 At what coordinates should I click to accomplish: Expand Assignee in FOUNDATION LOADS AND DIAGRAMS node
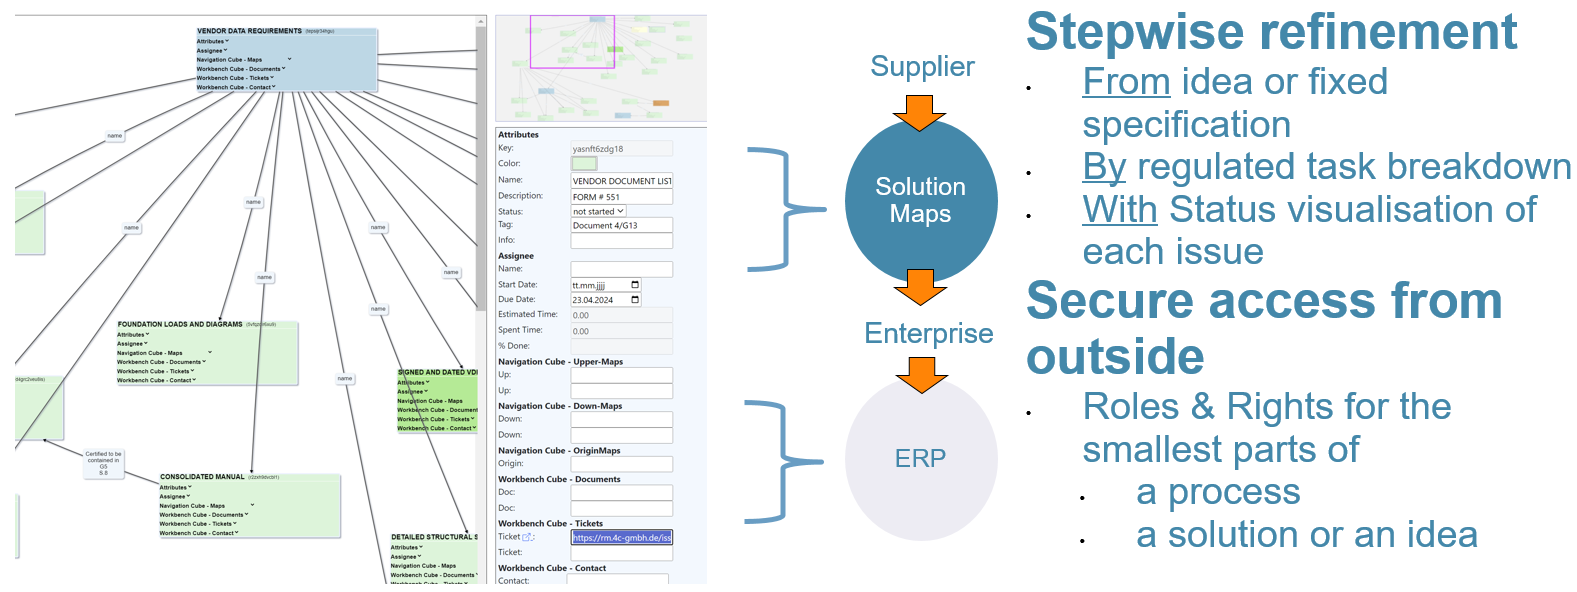(146, 343)
